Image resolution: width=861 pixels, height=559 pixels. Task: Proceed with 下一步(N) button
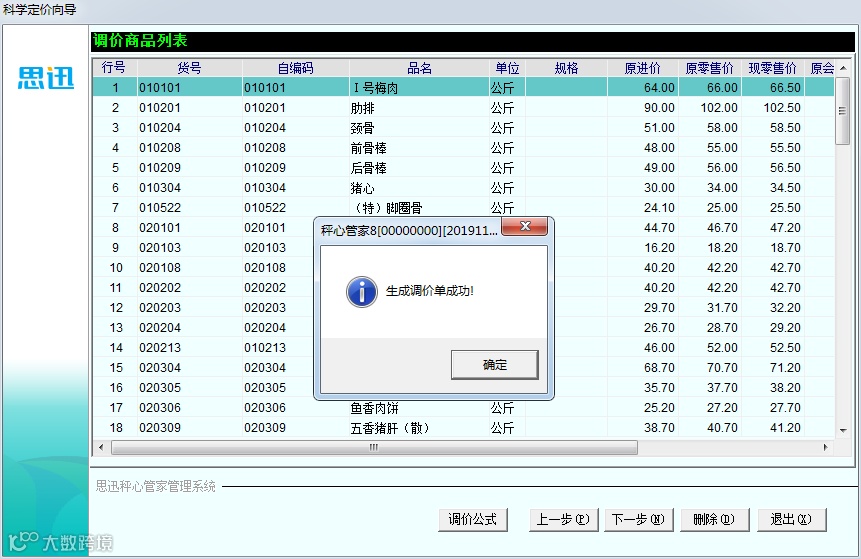click(x=639, y=519)
